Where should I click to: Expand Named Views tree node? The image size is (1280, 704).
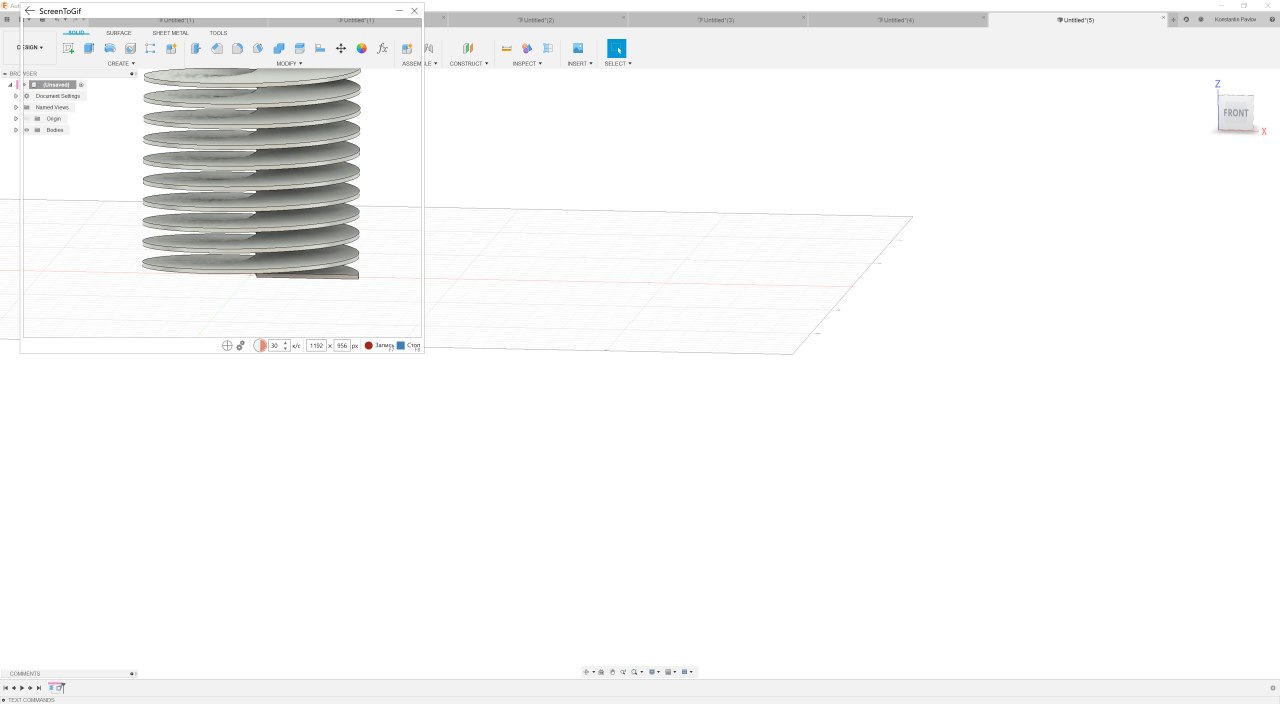point(16,107)
